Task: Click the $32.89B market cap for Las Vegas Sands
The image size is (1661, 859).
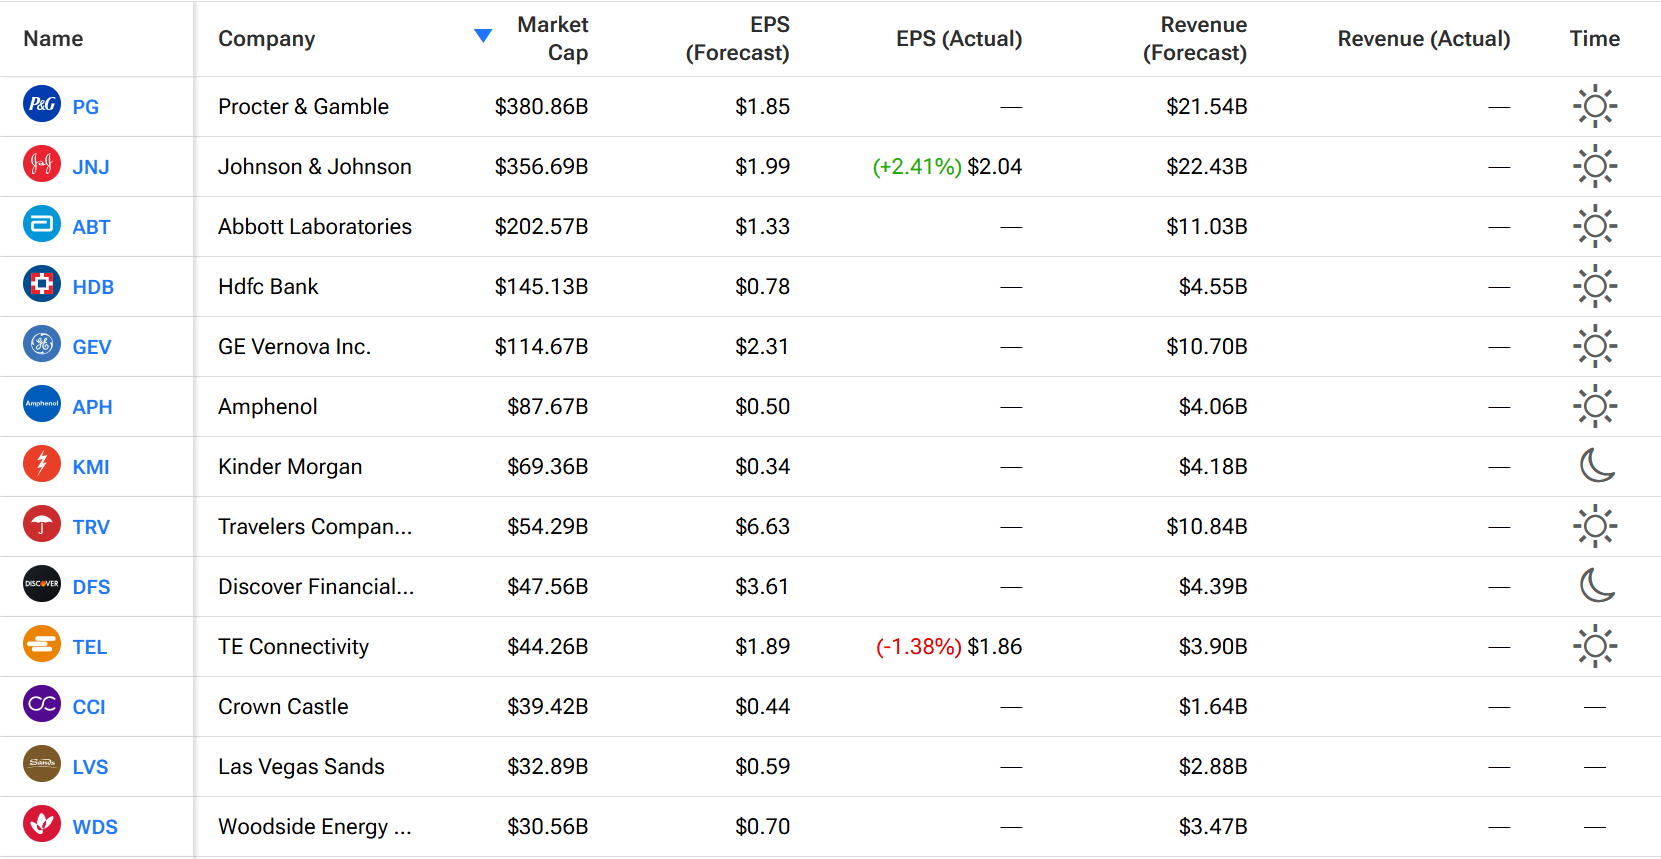Action: [x=547, y=766]
